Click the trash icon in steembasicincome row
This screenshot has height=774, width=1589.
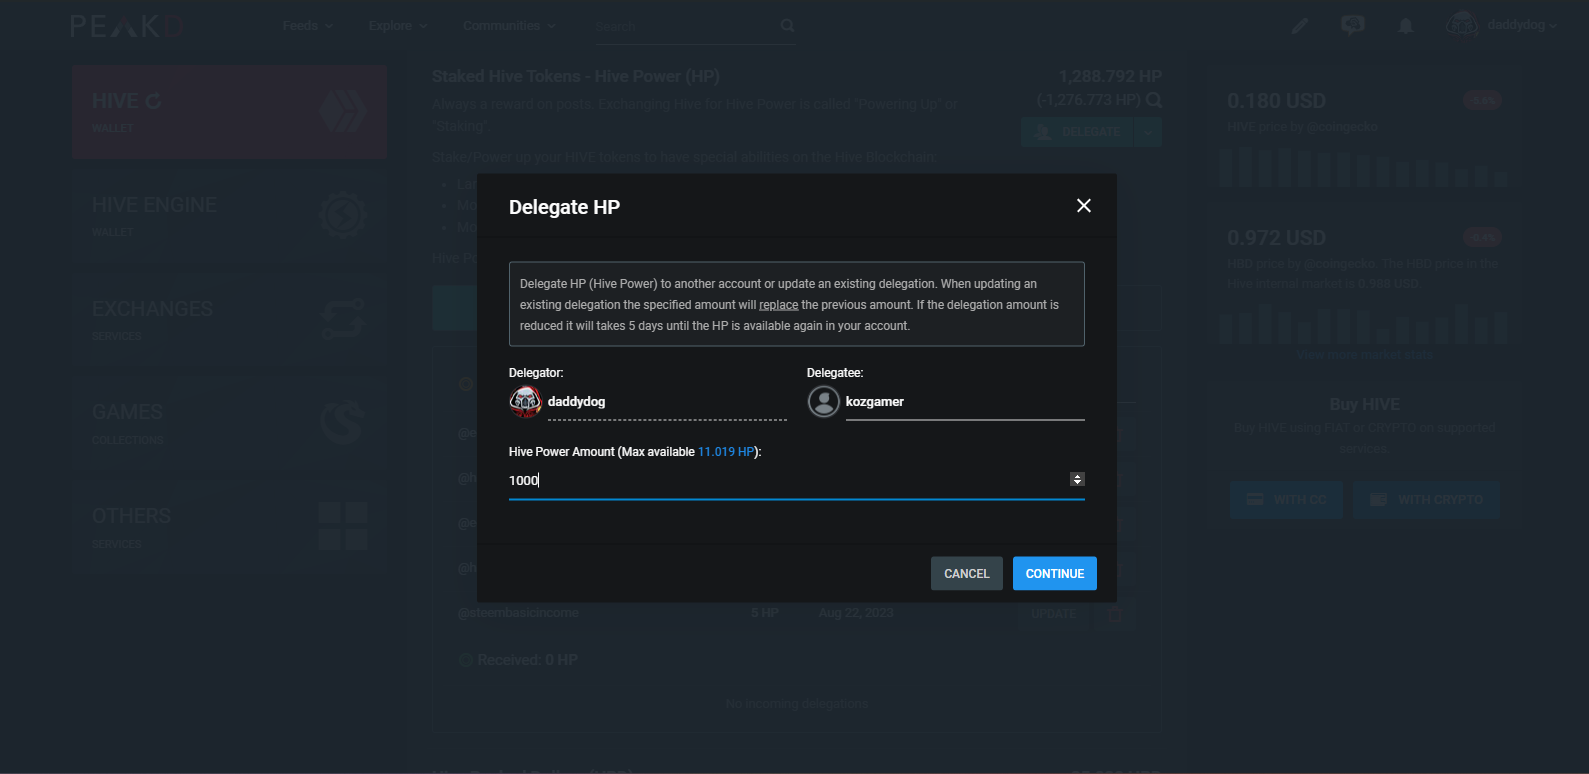(1115, 614)
